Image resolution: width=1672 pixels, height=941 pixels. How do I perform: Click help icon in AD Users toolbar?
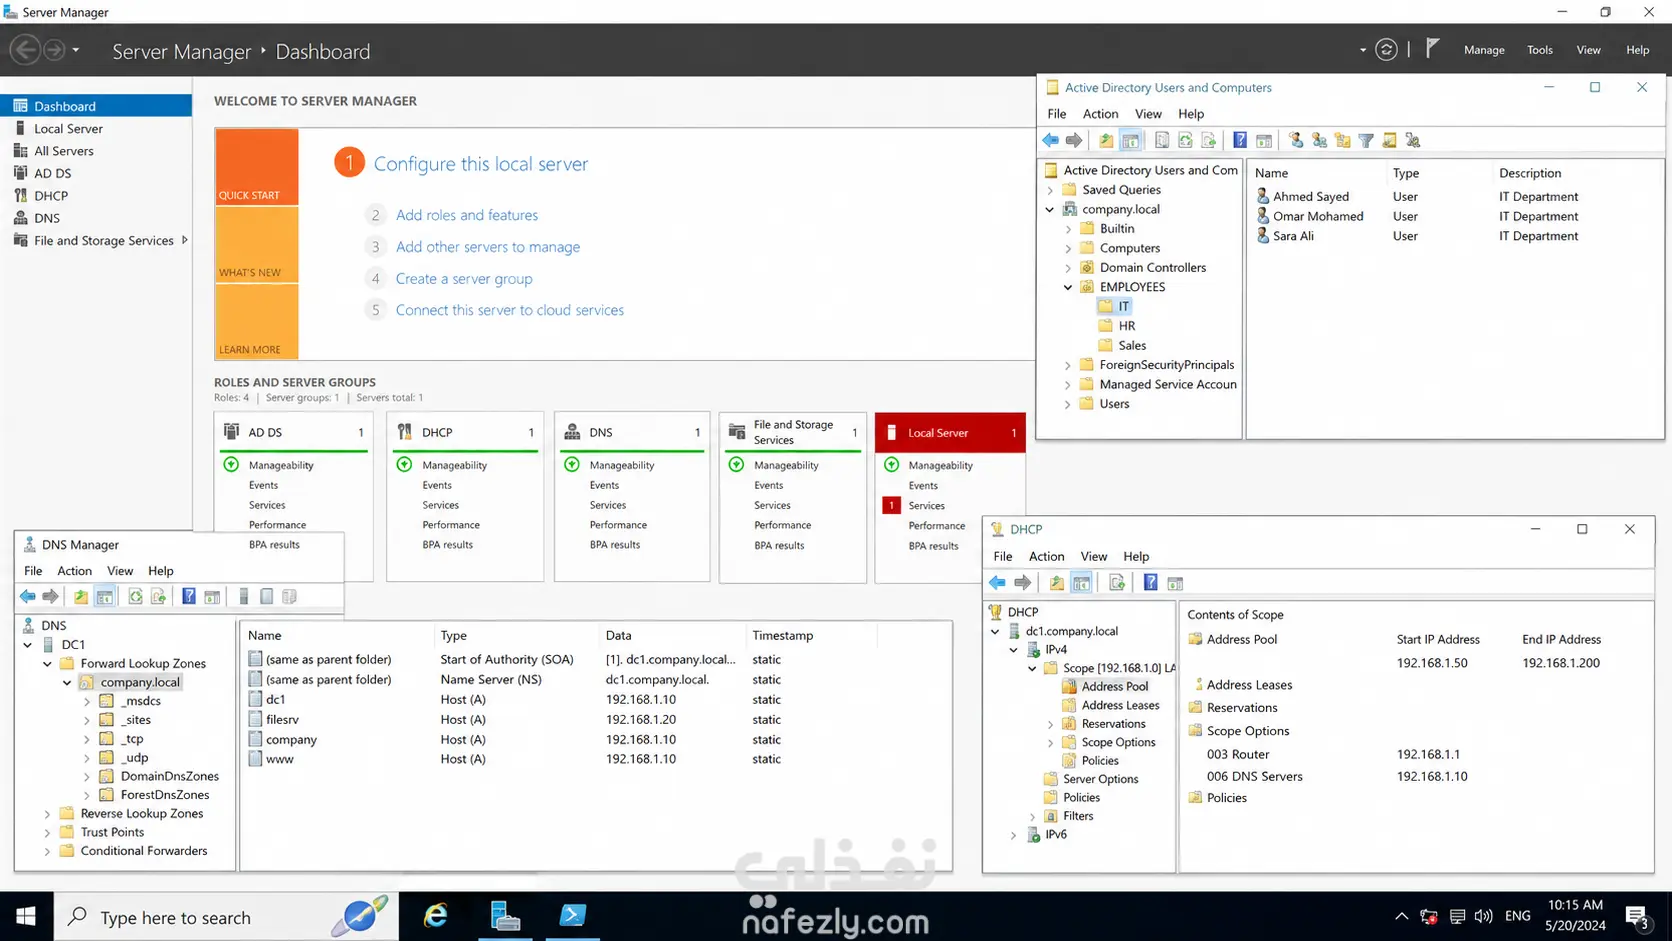pos(1240,141)
